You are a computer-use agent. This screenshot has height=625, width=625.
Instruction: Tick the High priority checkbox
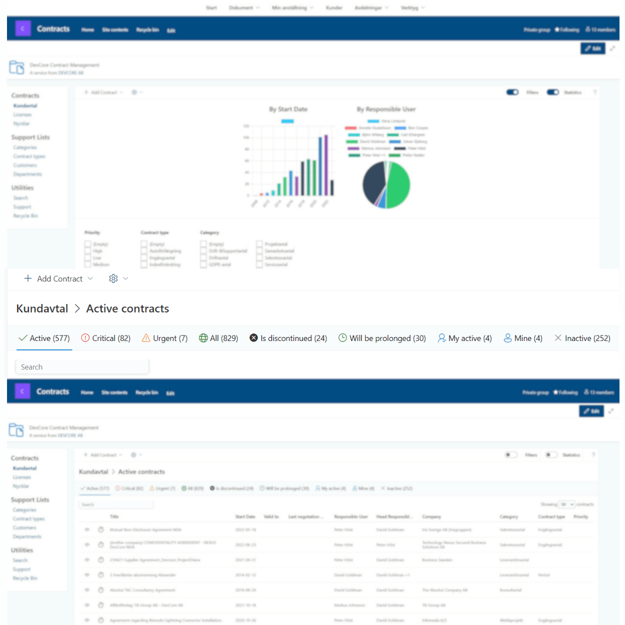88,251
